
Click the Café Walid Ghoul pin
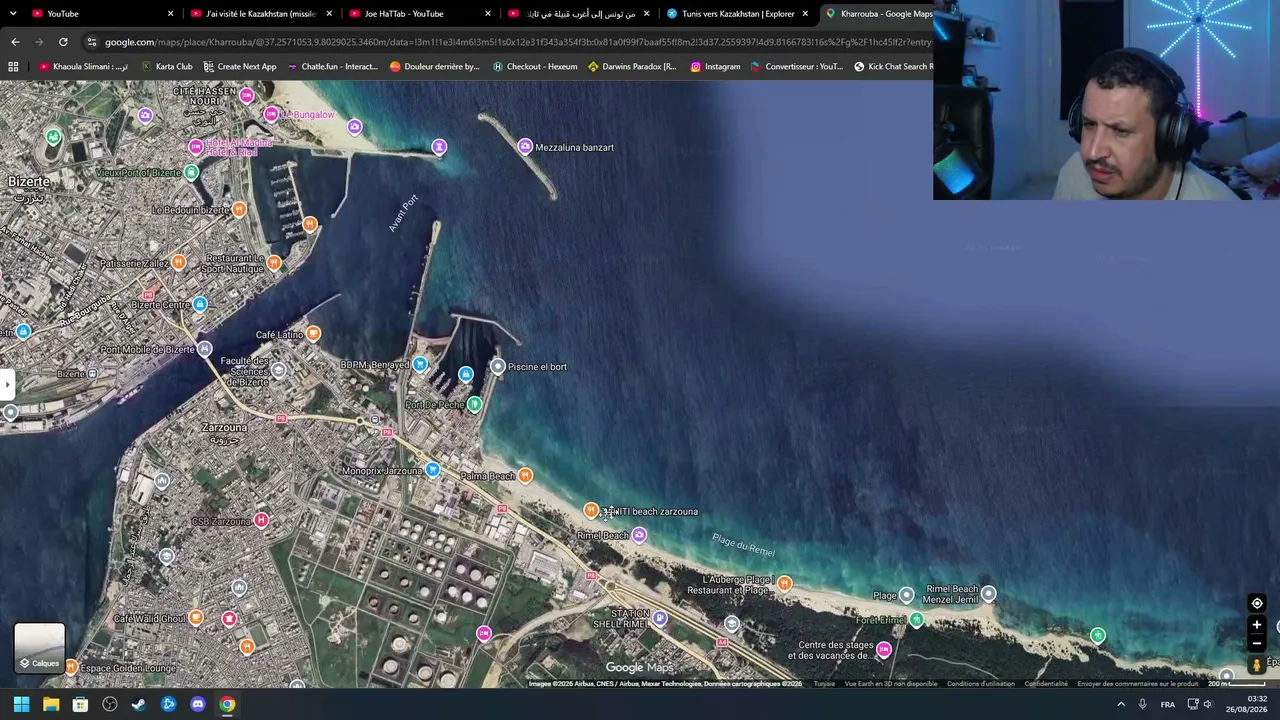click(x=196, y=618)
